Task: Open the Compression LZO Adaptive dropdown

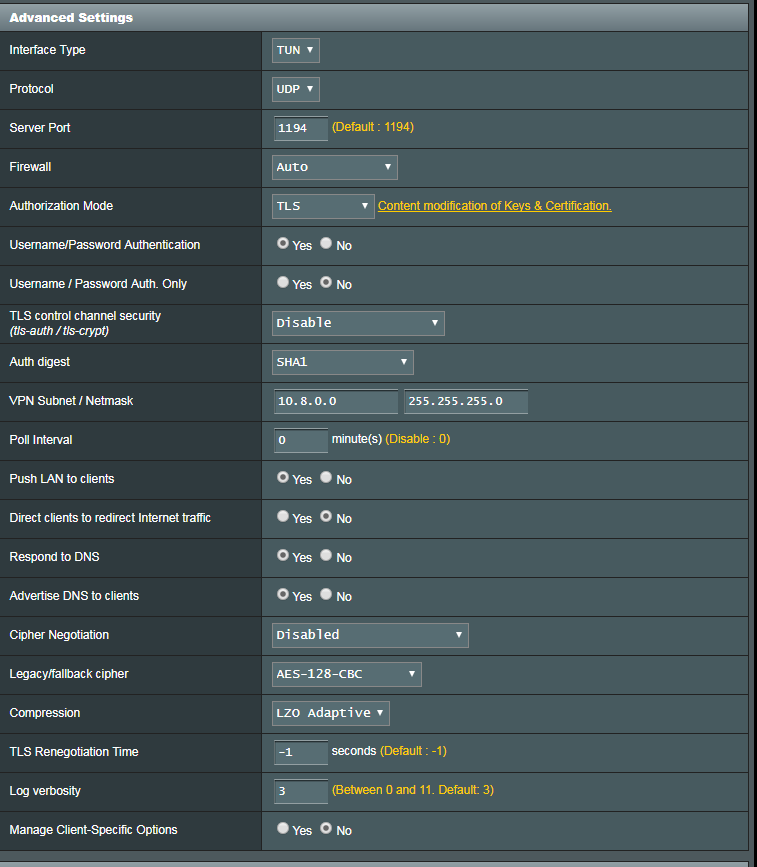Action: 331,713
